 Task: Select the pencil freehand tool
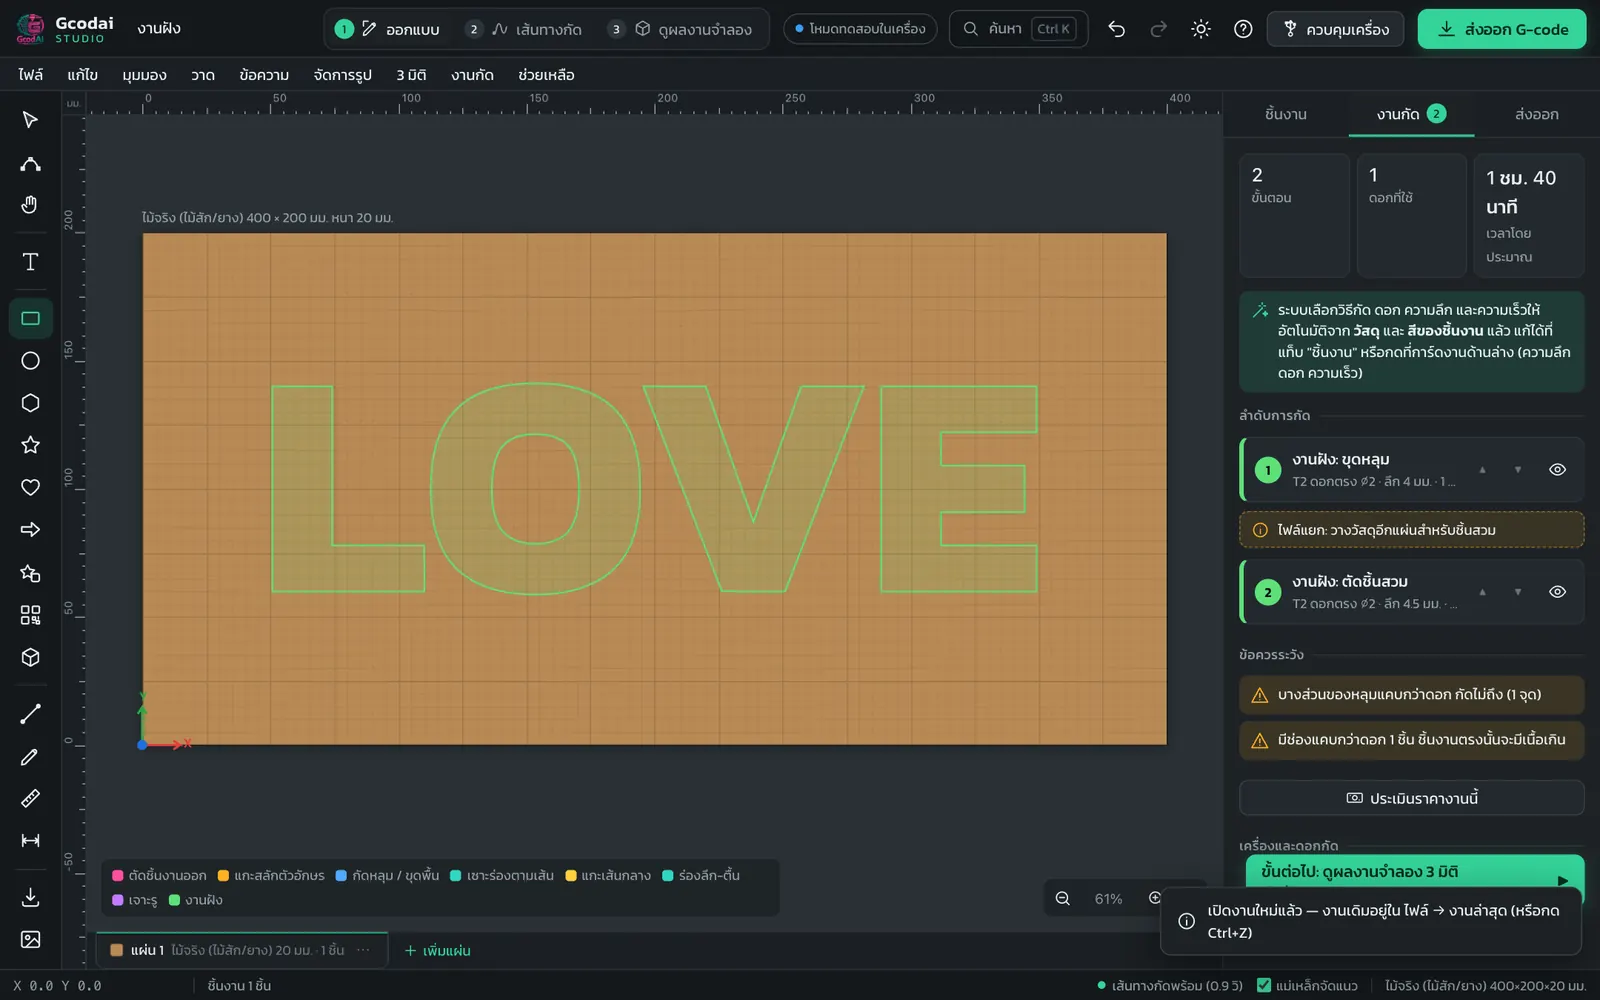(30, 757)
